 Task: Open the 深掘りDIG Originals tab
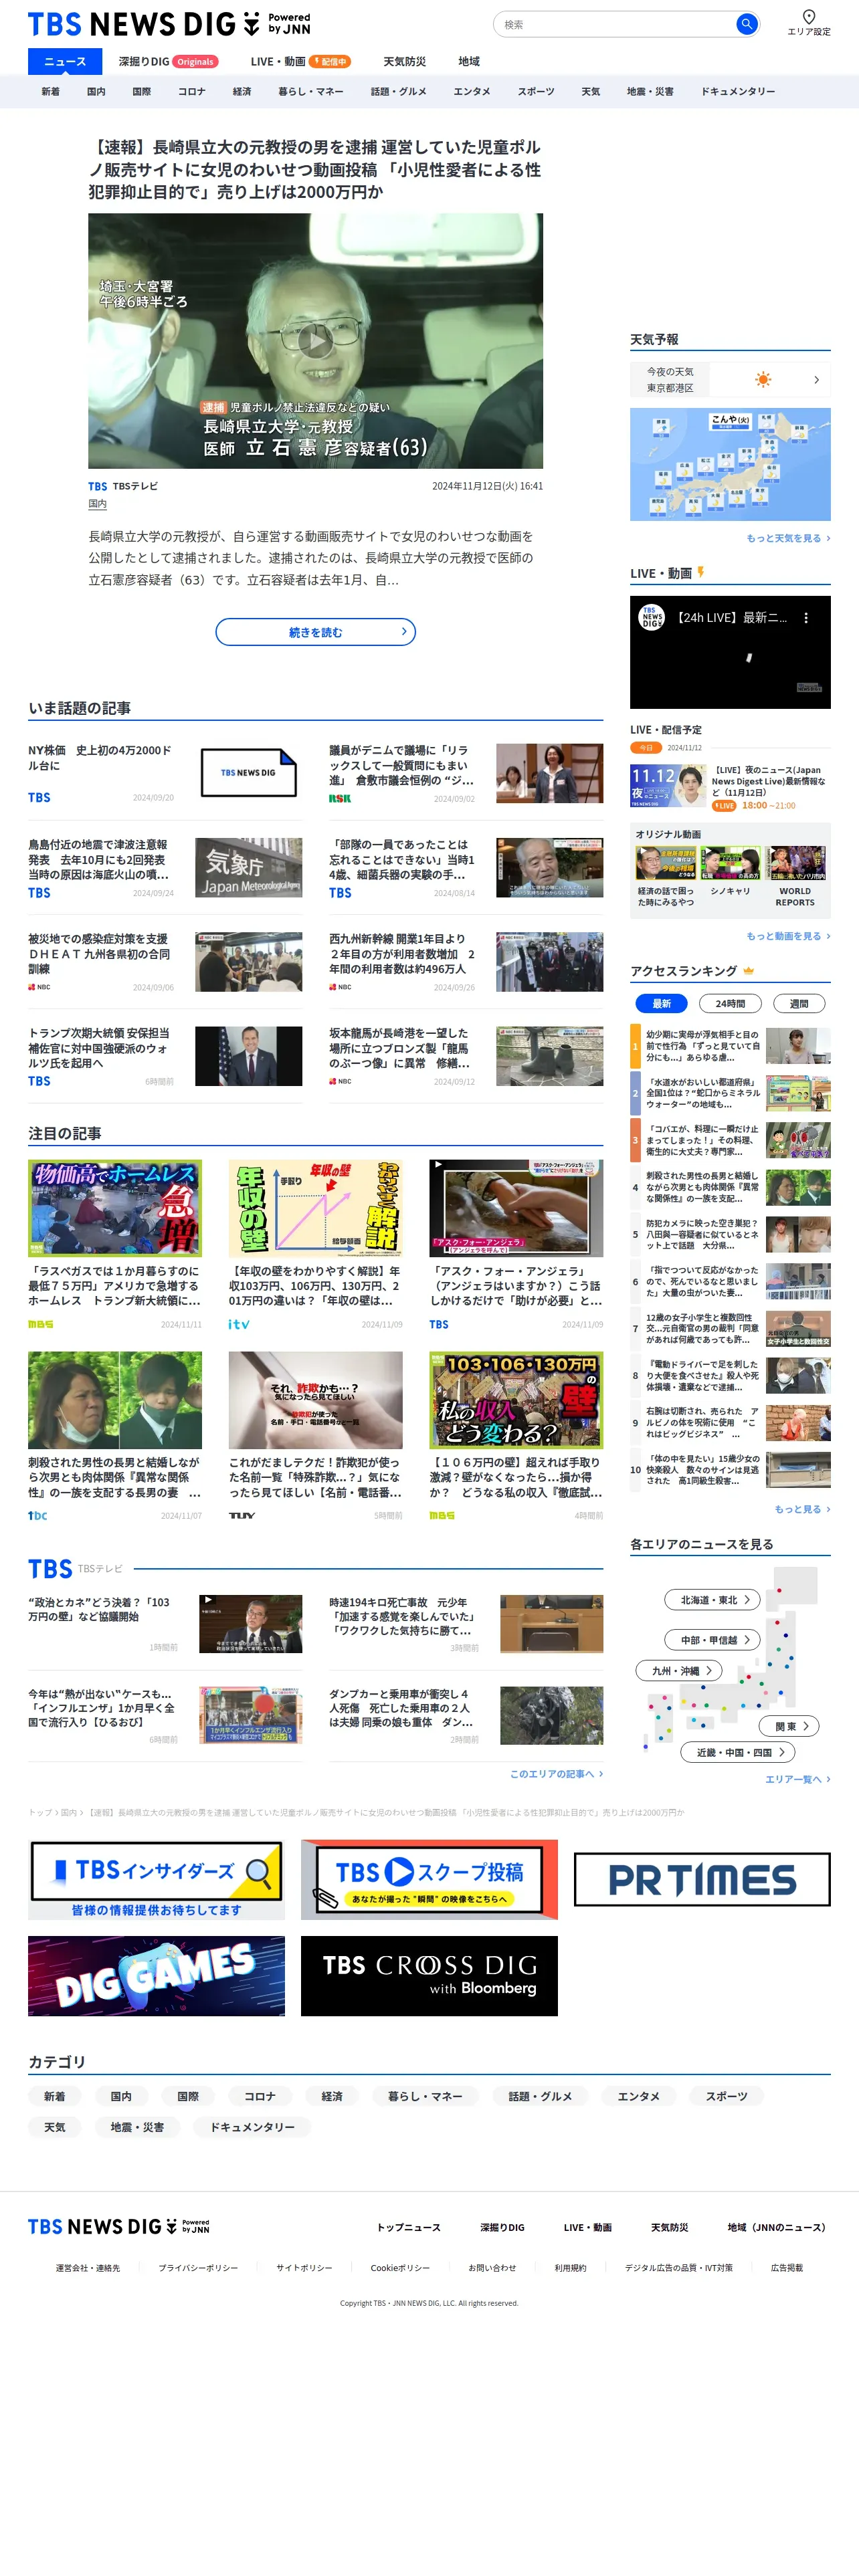[x=168, y=61]
